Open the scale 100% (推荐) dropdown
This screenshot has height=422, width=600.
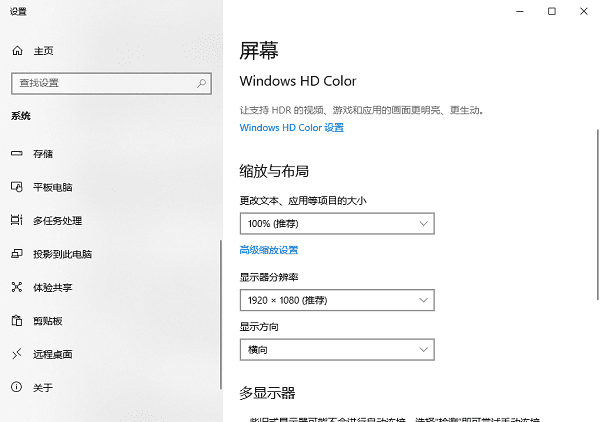pyautogui.click(x=337, y=223)
